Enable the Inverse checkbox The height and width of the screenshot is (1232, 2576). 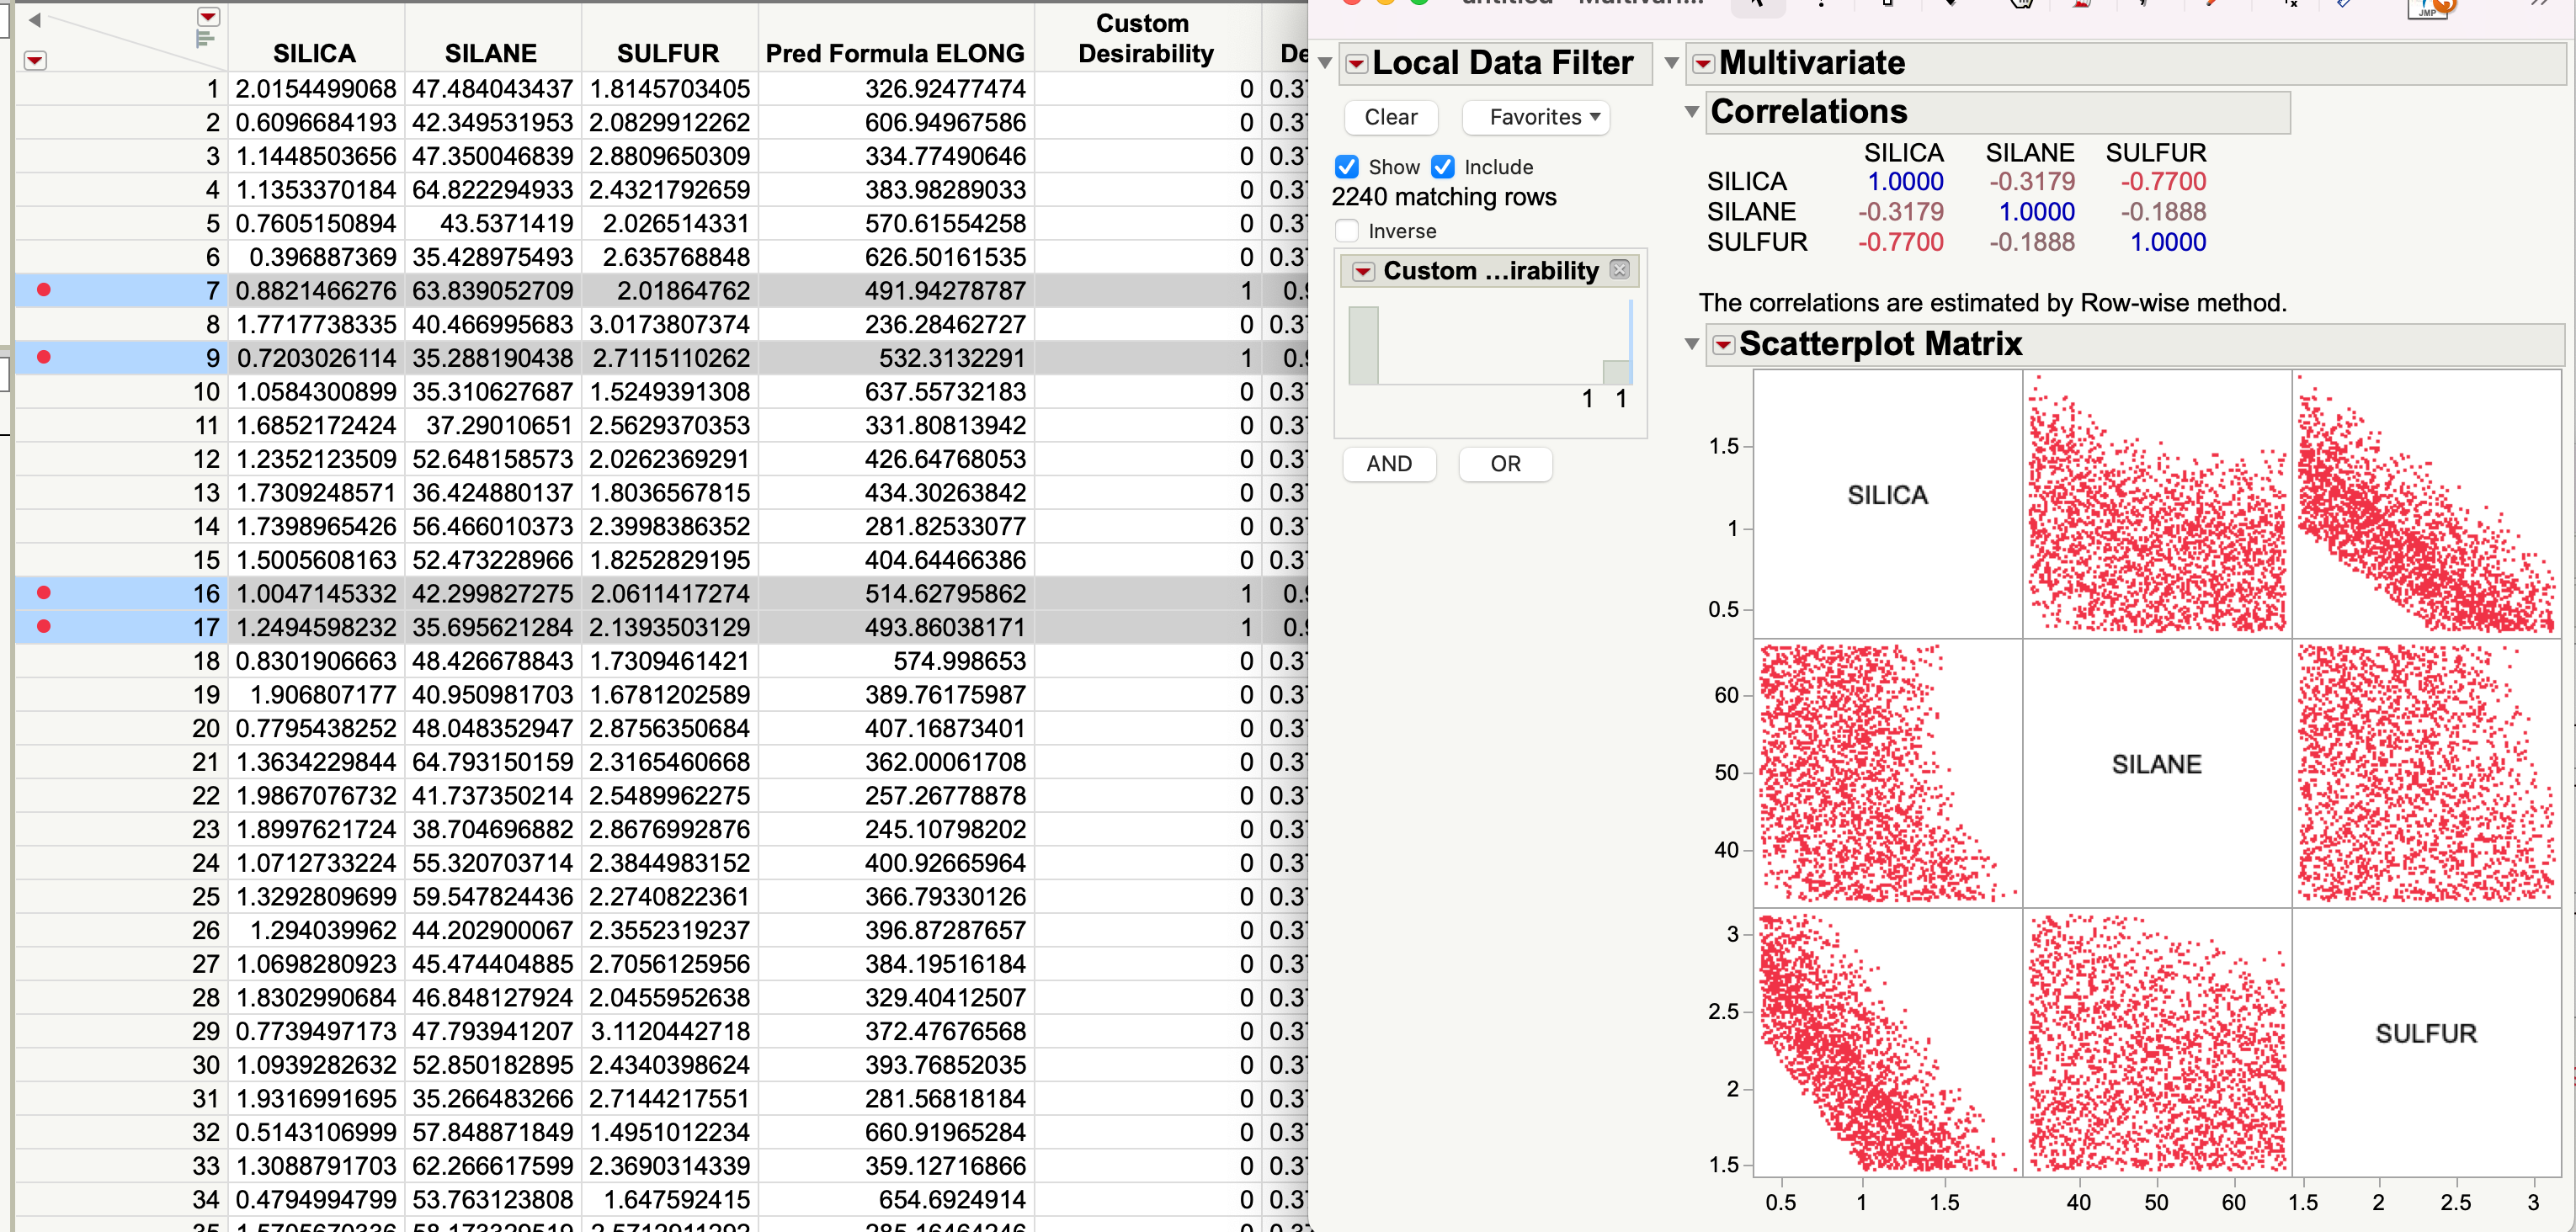[x=1347, y=231]
